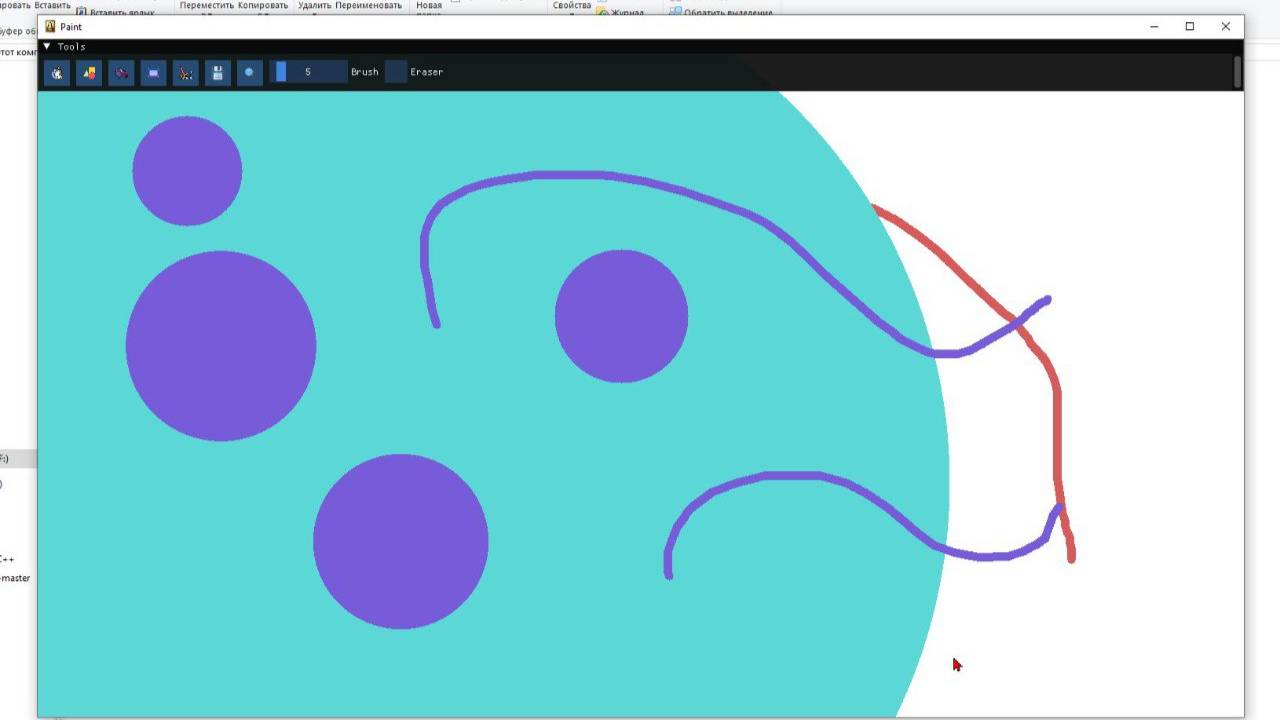Click Новая folder button in Explorer behind
The height and width of the screenshot is (720, 1280).
(x=429, y=5)
